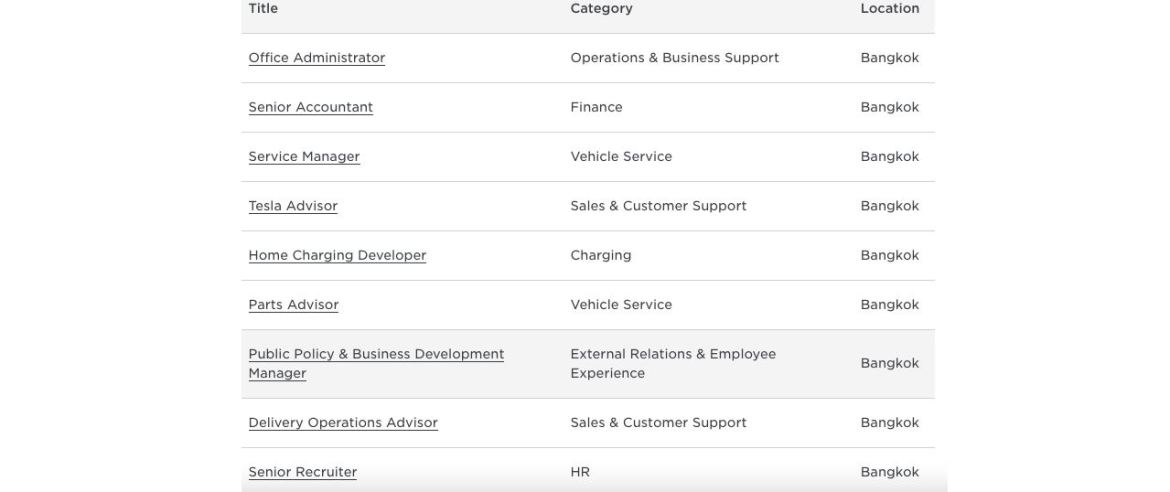1170x492 pixels.
Task: Open the Office Administrator job listing
Action: pyautogui.click(x=316, y=58)
